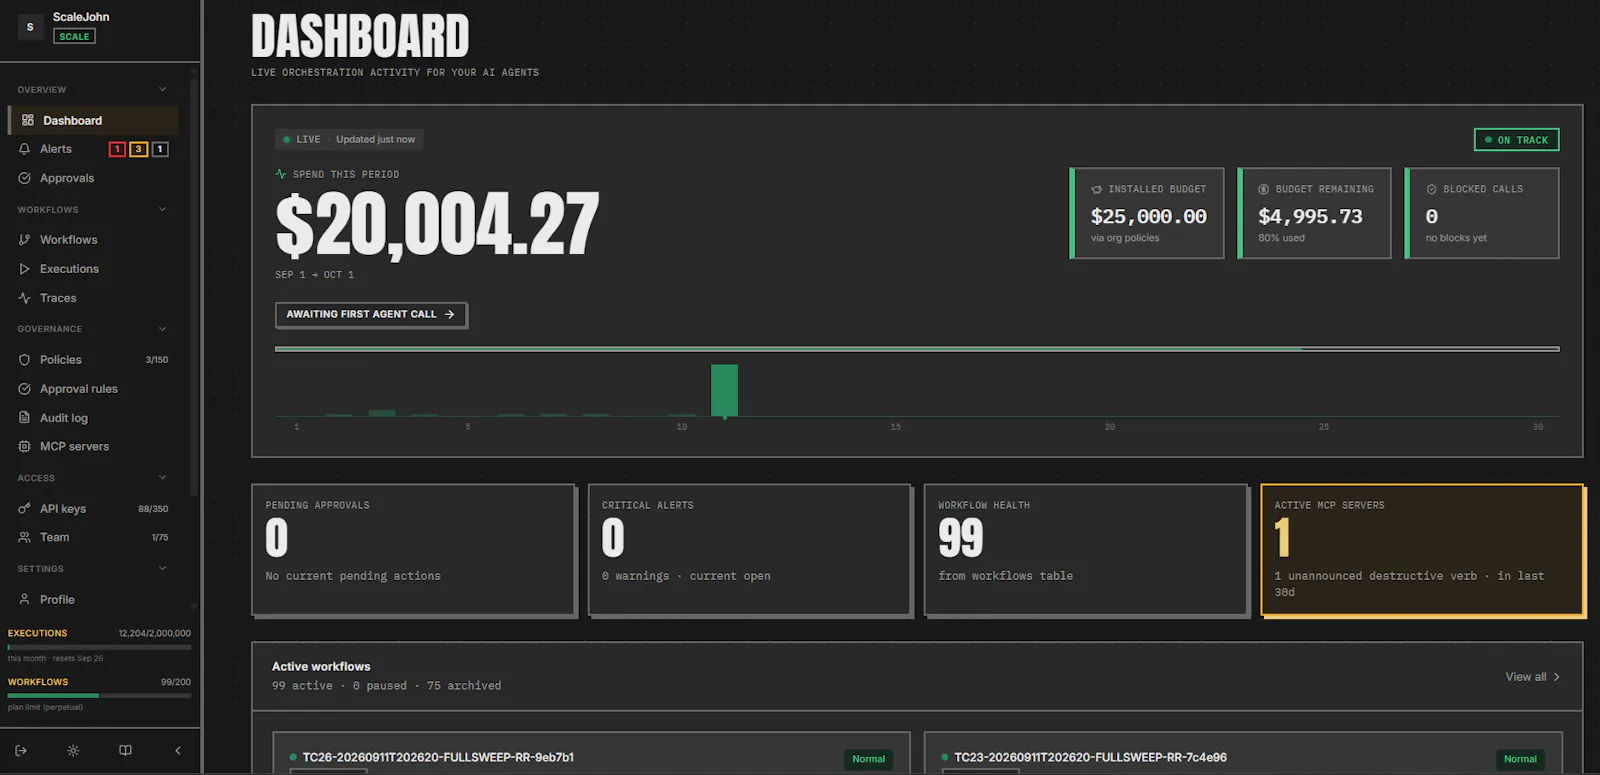The height and width of the screenshot is (775, 1600).
Task: Click the MCP servers chip icon
Action: point(25,446)
